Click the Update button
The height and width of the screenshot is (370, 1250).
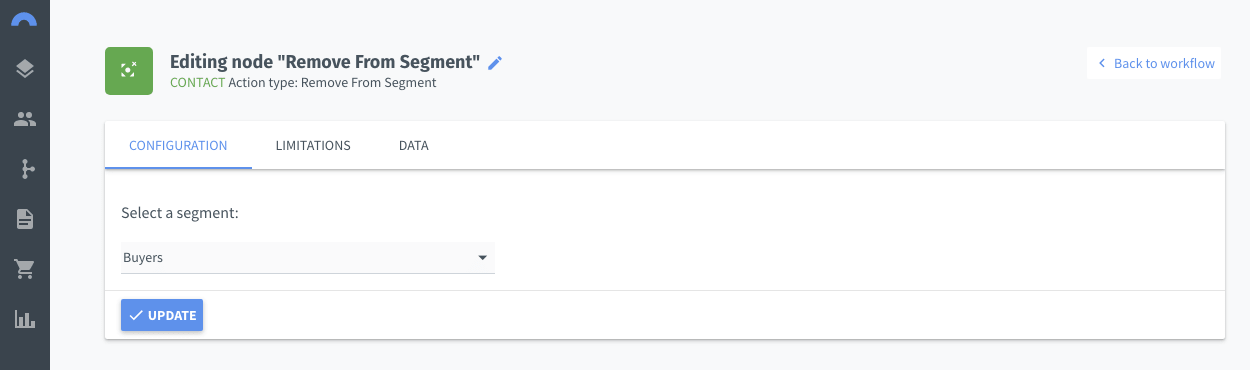(x=162, y=315)
